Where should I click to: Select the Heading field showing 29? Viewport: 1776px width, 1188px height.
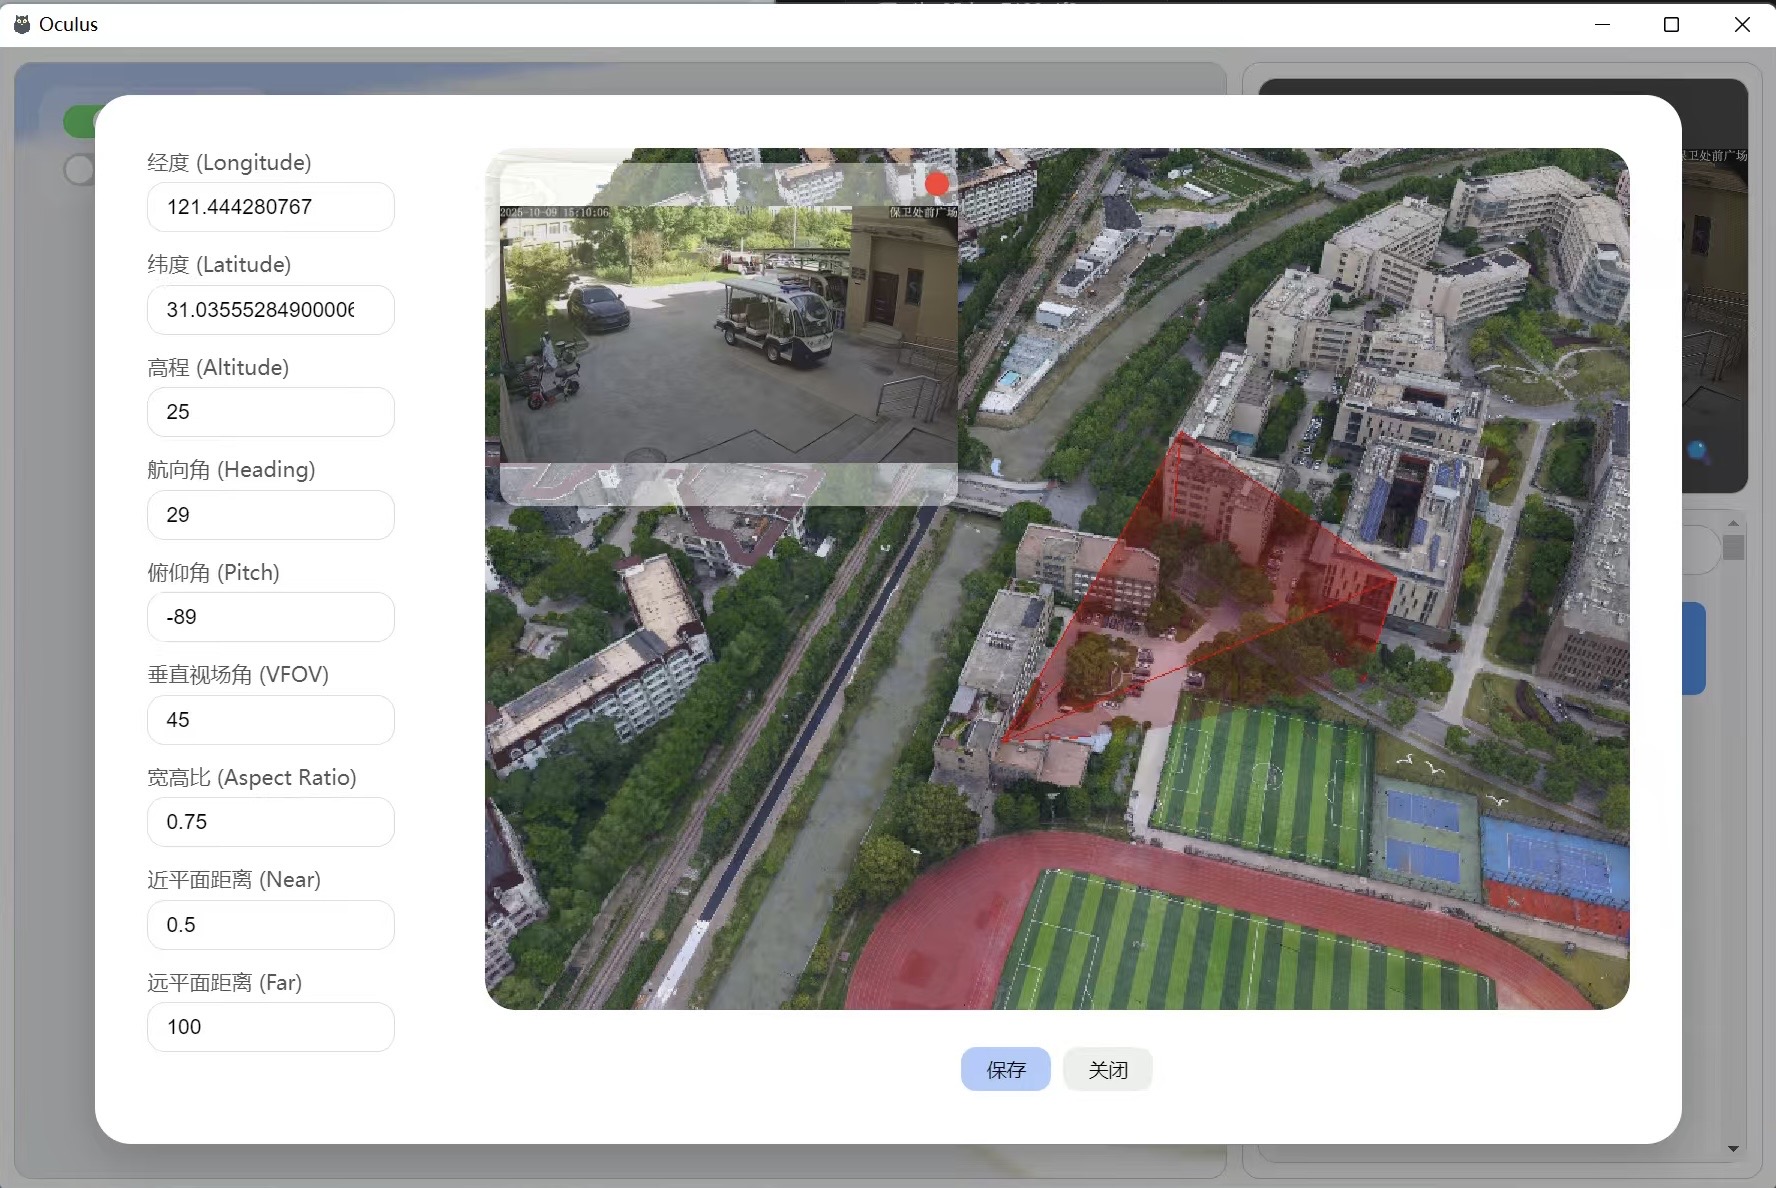coord(270,515)
